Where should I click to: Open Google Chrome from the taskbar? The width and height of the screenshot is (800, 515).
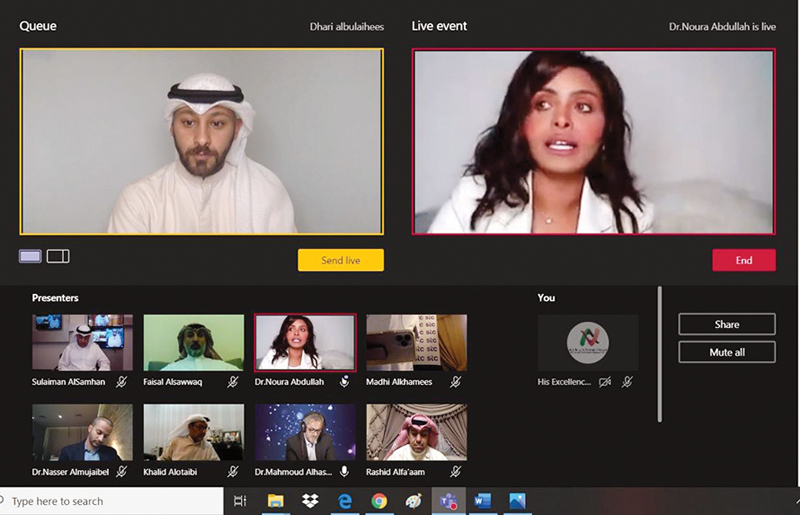pyautogui.click(x=379, y=501)
